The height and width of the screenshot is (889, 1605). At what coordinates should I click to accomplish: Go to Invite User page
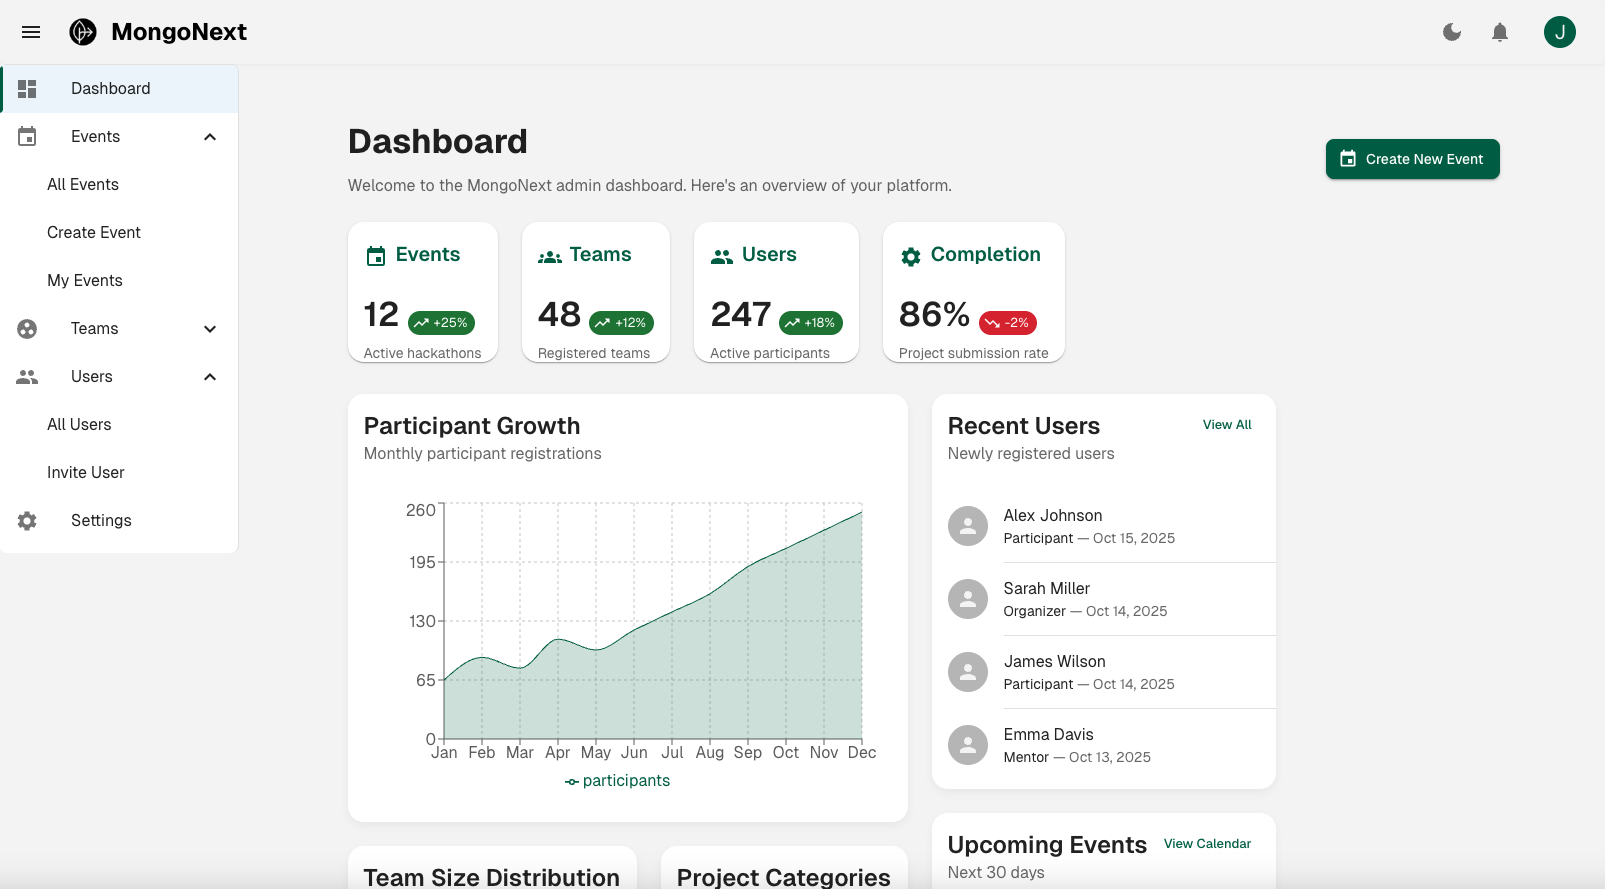click(86, 473)
